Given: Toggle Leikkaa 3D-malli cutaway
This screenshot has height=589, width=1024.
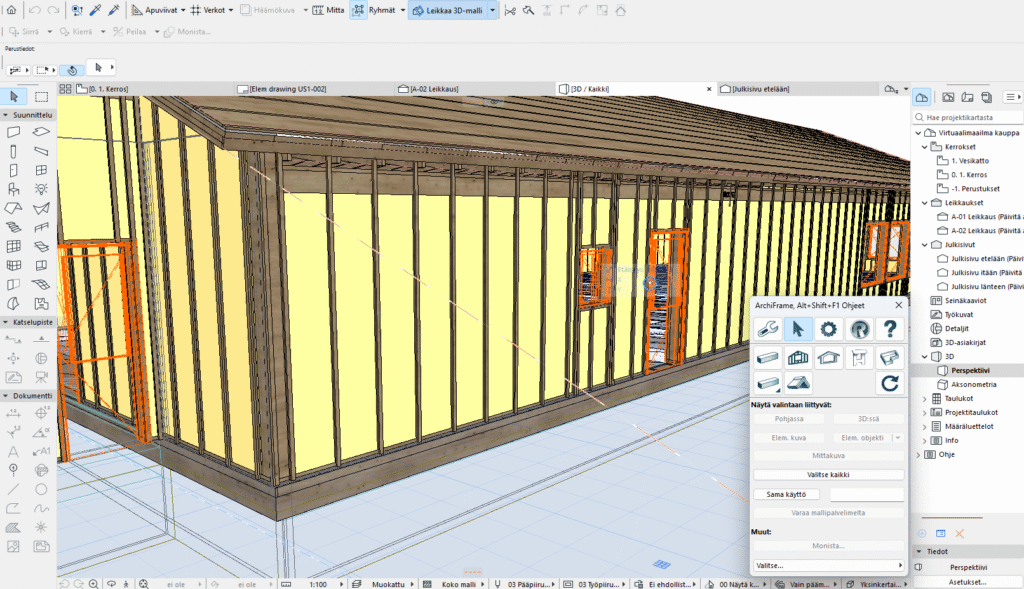Looking at the screenshot, I should pos(447,10).
